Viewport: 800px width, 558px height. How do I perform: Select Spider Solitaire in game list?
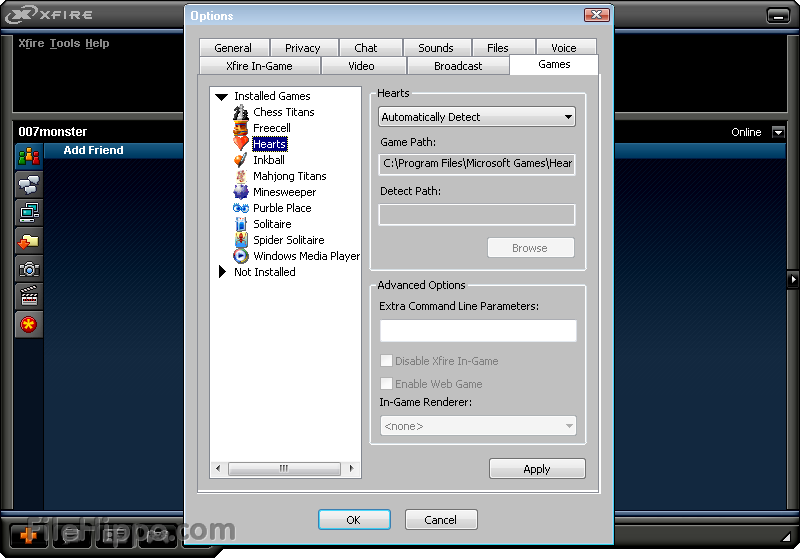tap(289, 240)
